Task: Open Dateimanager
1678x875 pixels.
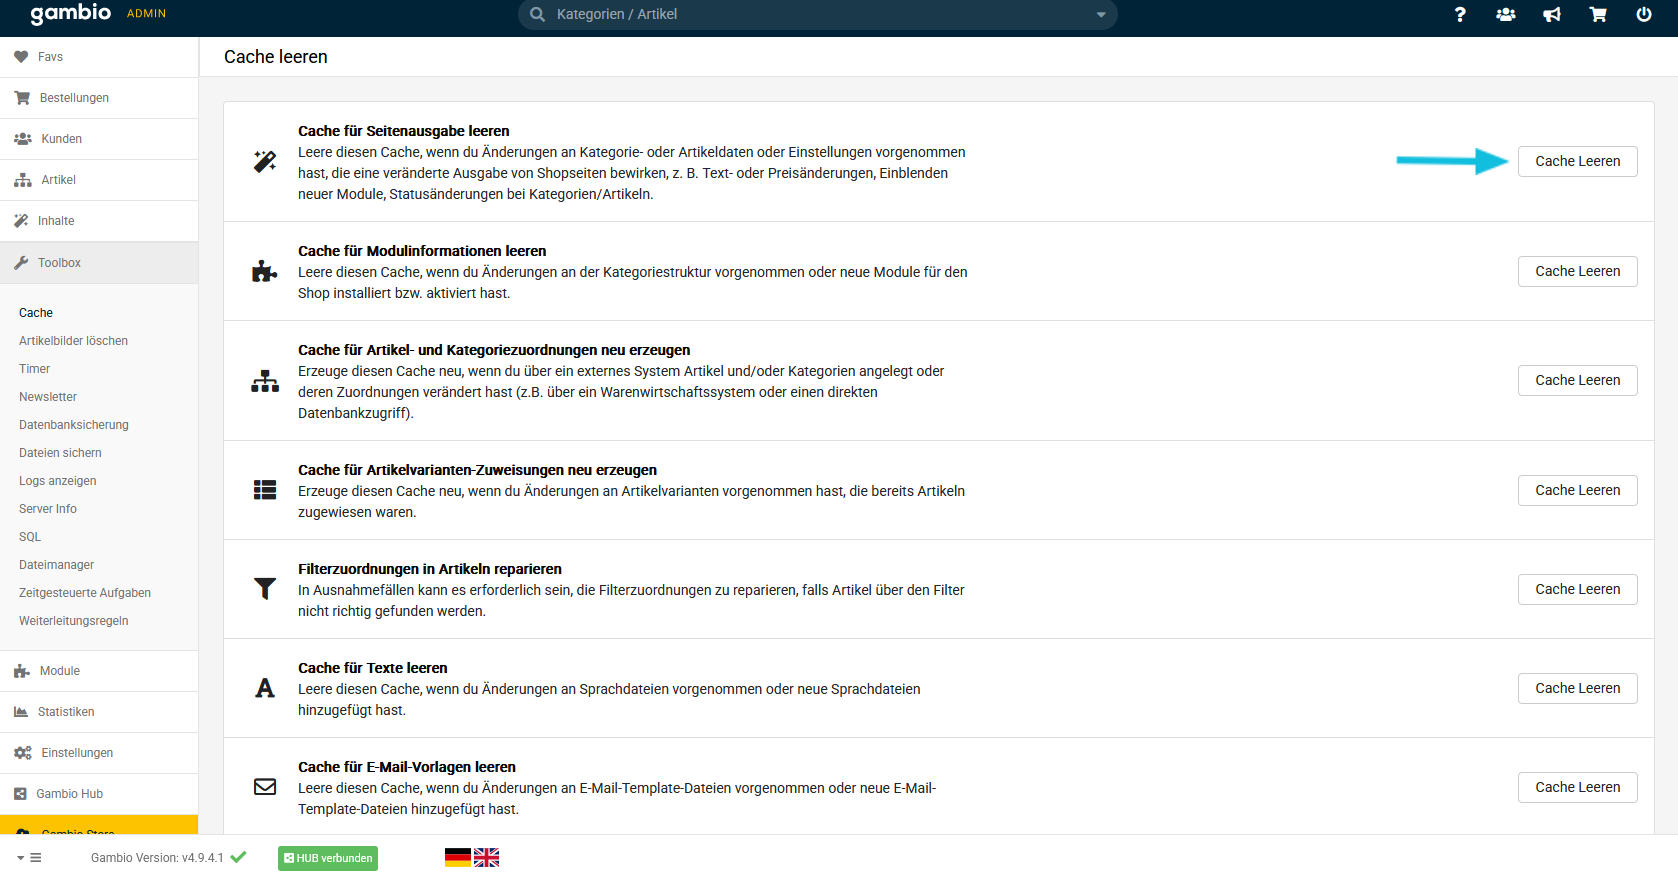Action: click(56, 565)
